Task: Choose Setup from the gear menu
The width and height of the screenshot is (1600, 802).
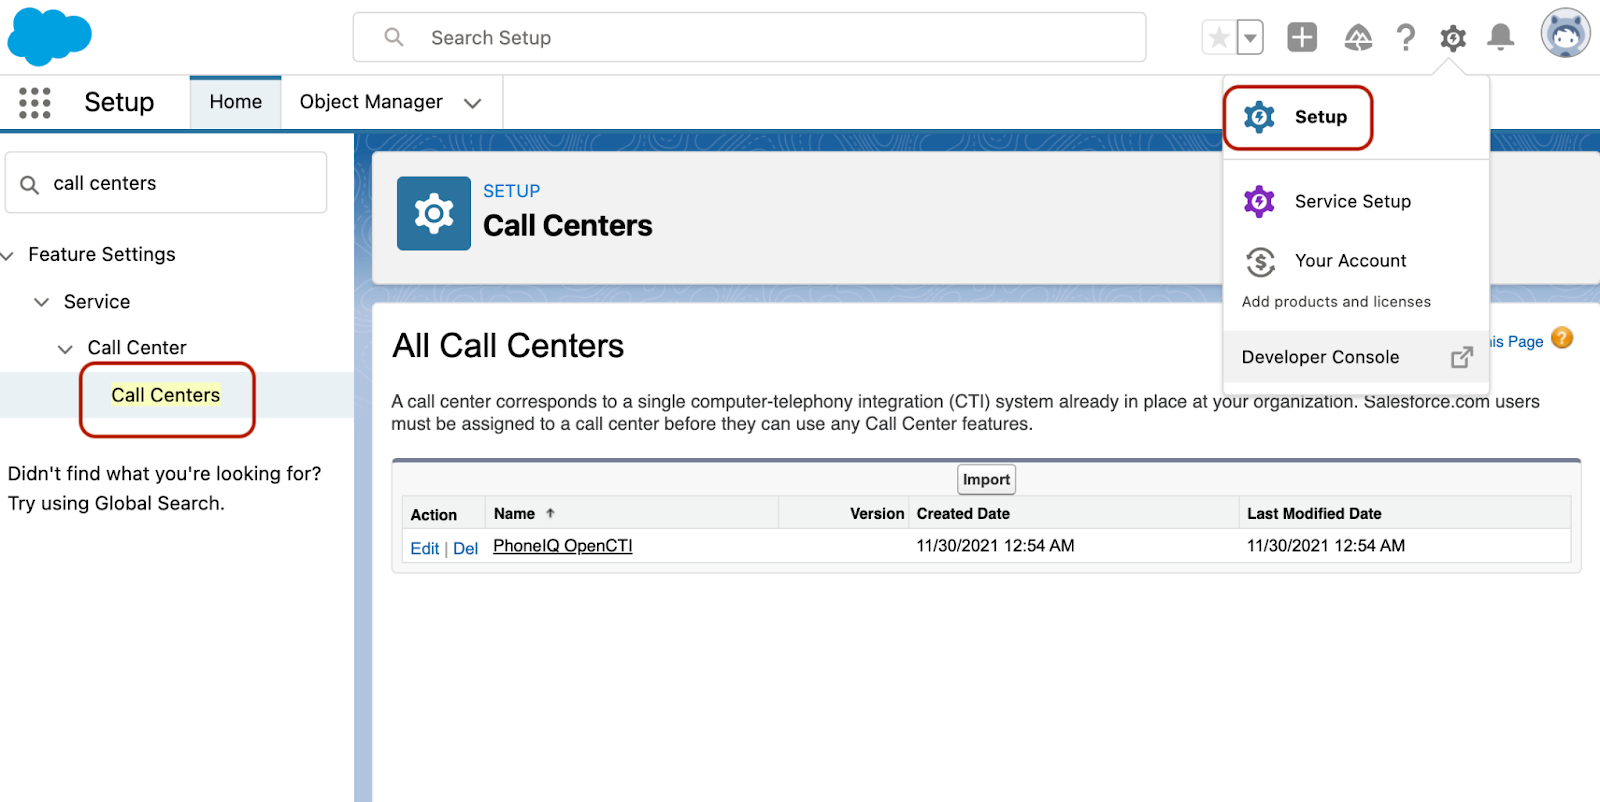Action: point(1320,117)
